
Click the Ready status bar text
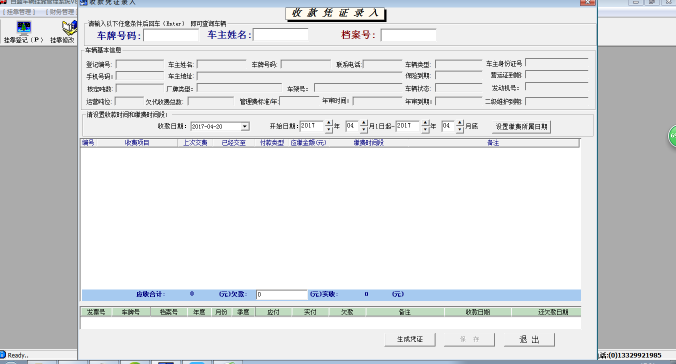coord(17,355)
